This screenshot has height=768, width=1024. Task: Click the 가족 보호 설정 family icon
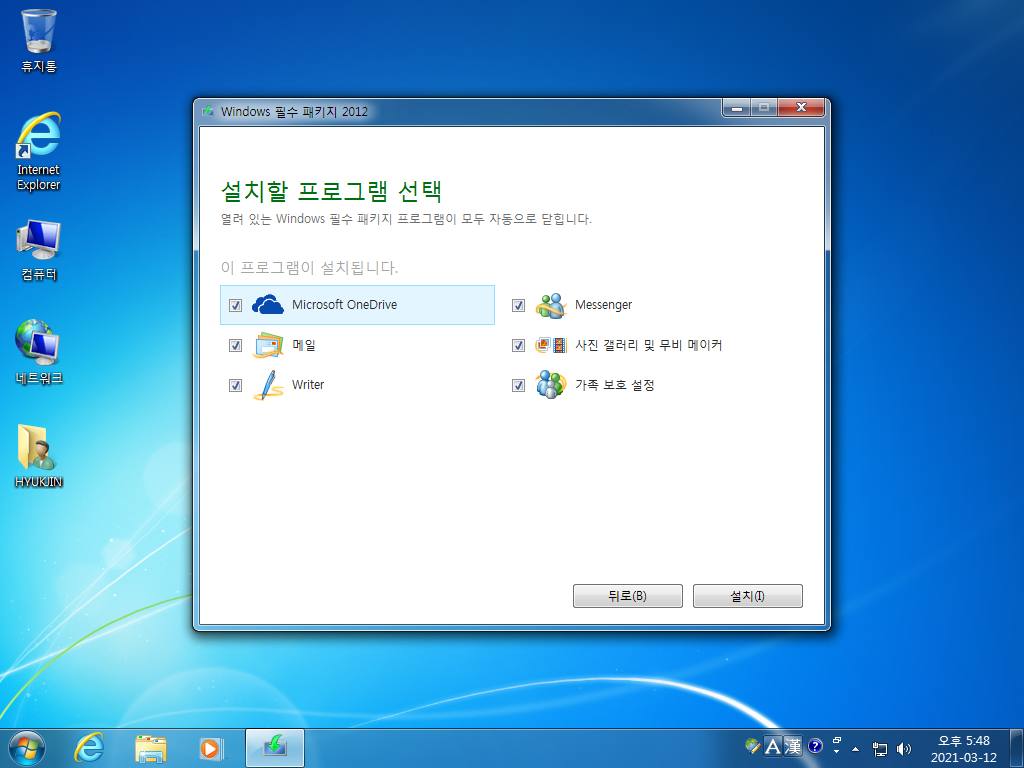[x=551, y=385]
